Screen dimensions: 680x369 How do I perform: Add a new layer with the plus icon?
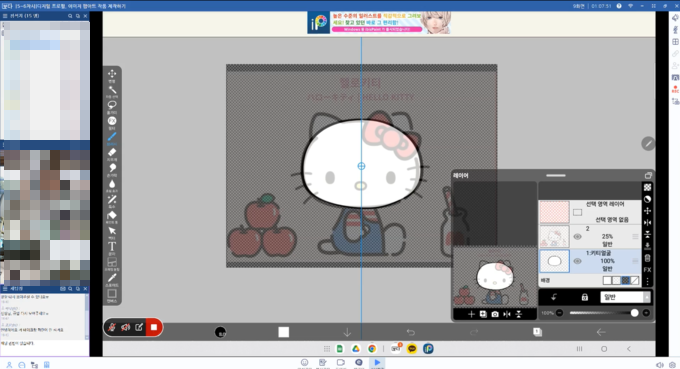pyautogui.click(x=471, y=314)
